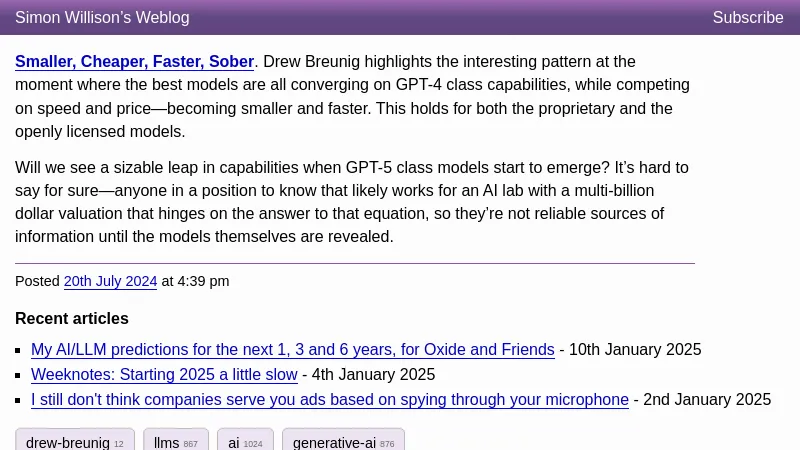Select the llms tag
This screenshot has width=800, height=450.
[175, 442]
